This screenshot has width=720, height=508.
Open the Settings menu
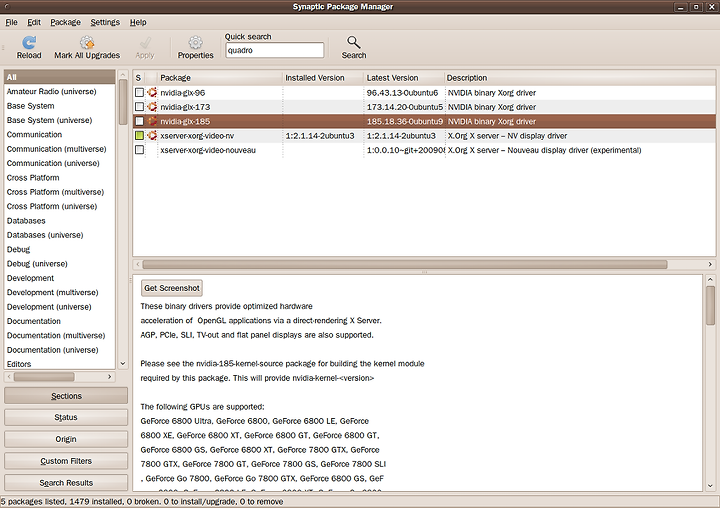[x=105, y=22]
